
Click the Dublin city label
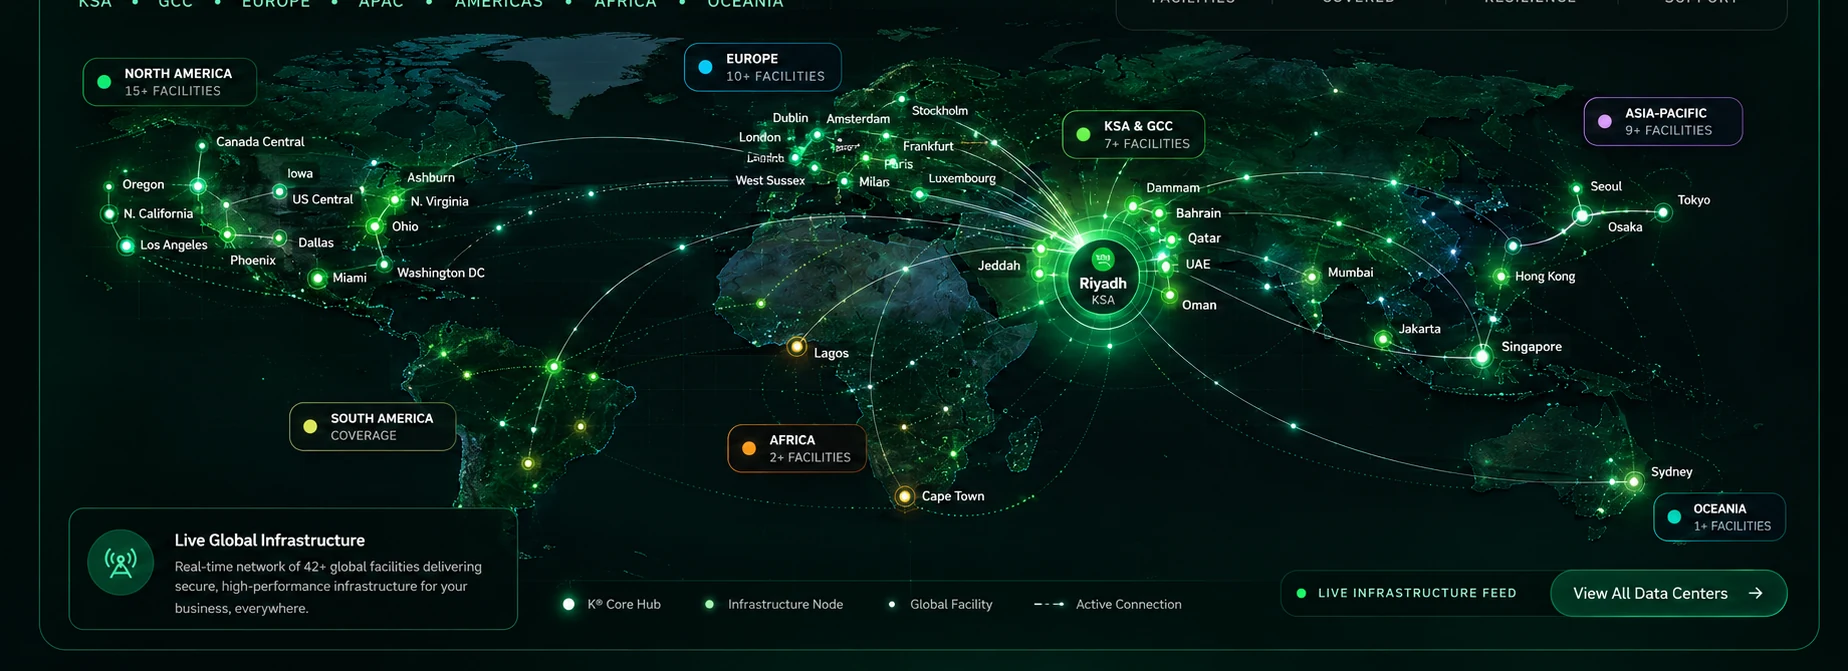790,117
